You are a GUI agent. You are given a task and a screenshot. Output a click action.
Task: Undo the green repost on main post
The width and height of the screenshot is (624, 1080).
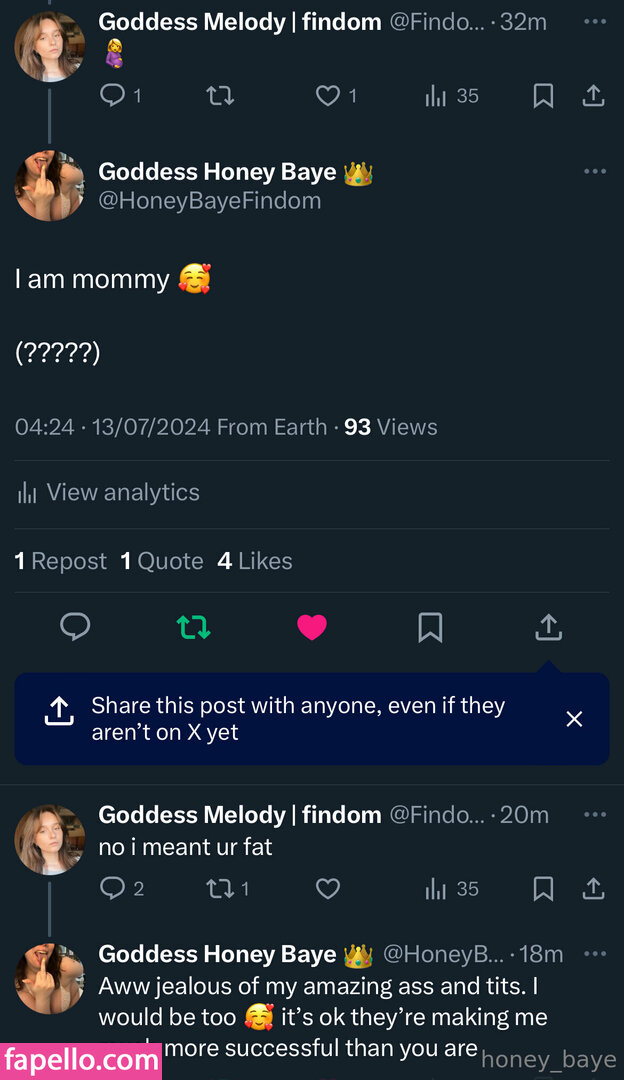(193, 627)
